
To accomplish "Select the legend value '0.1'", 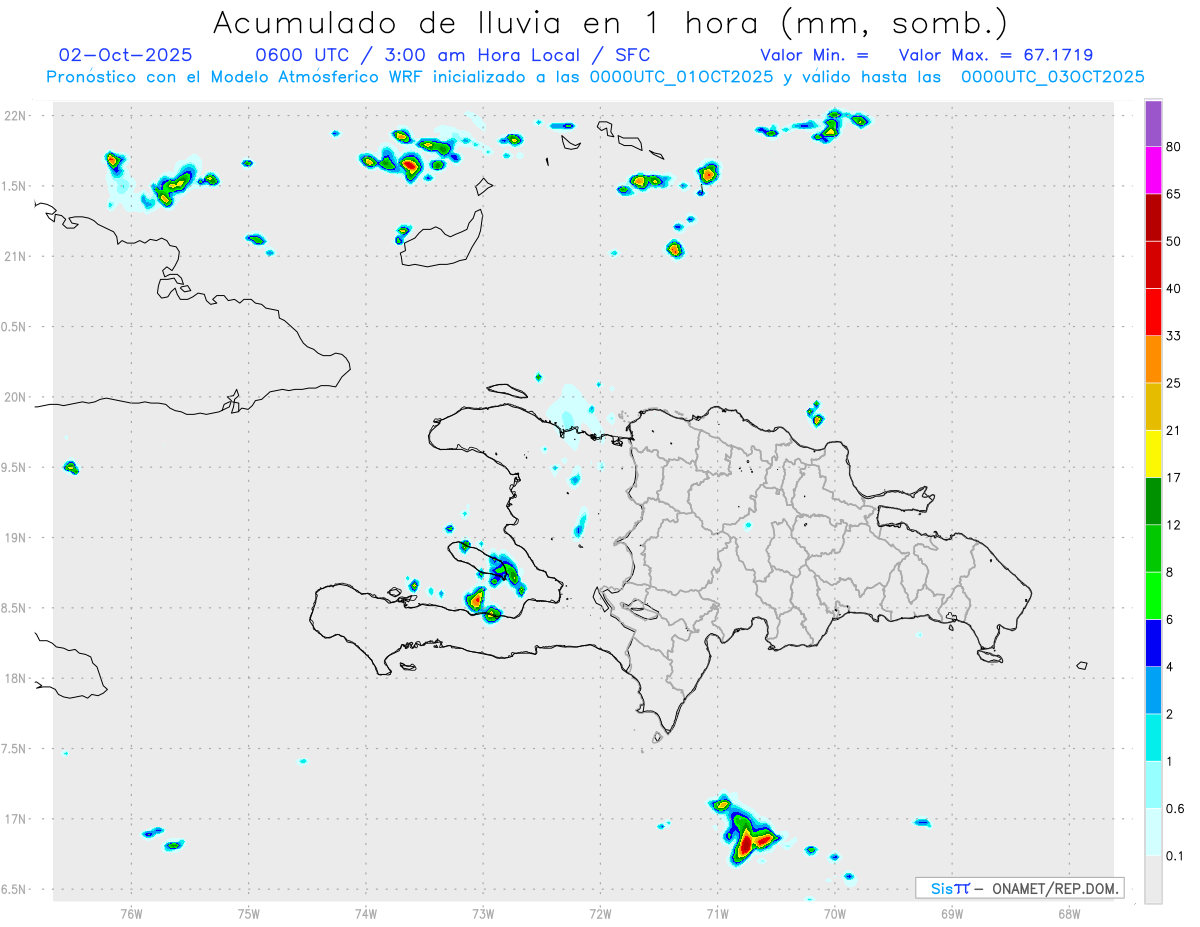I will tap(1175, 855).
